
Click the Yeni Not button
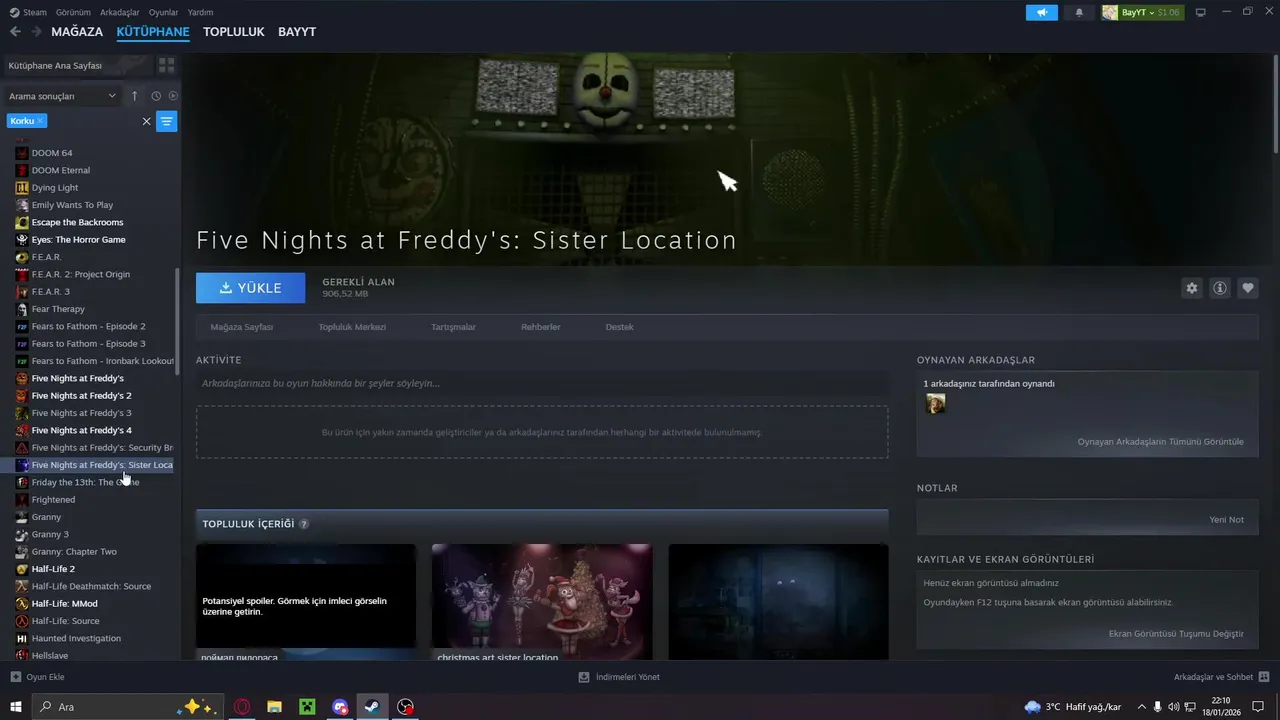[1227, 520]
